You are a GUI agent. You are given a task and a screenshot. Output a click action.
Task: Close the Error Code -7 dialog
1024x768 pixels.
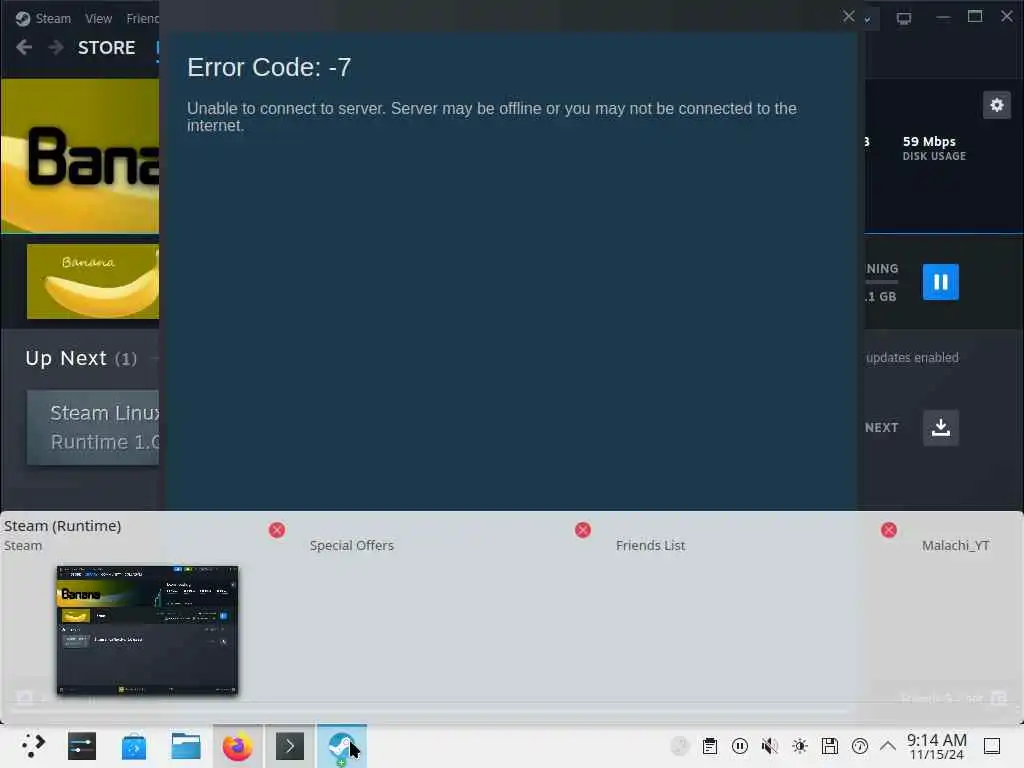[x=848, y=16]
